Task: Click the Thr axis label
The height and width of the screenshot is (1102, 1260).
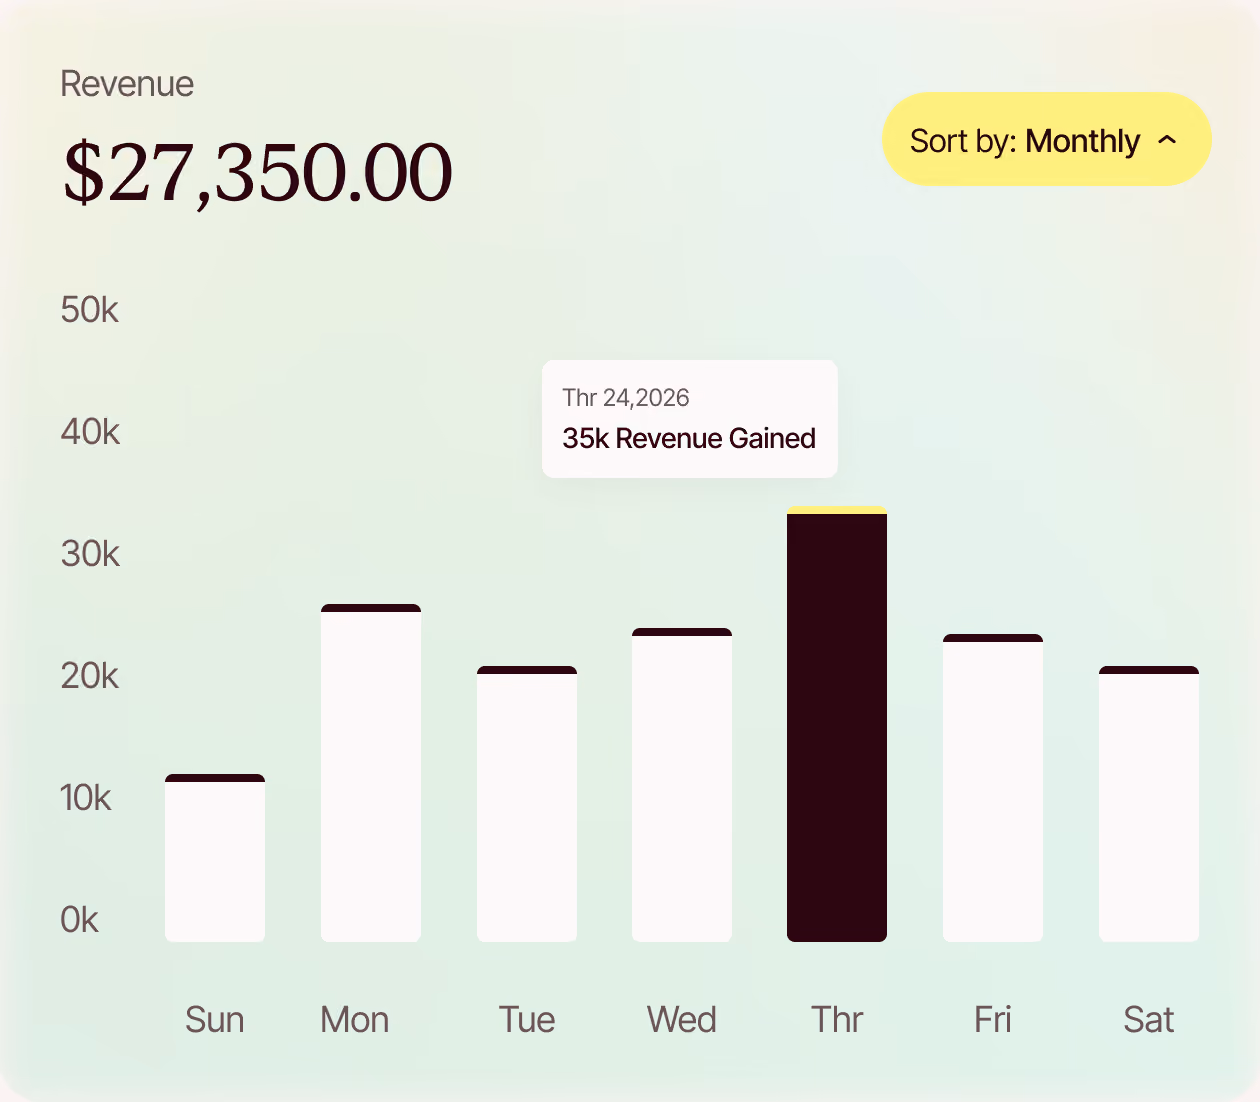Action: 837,1020
